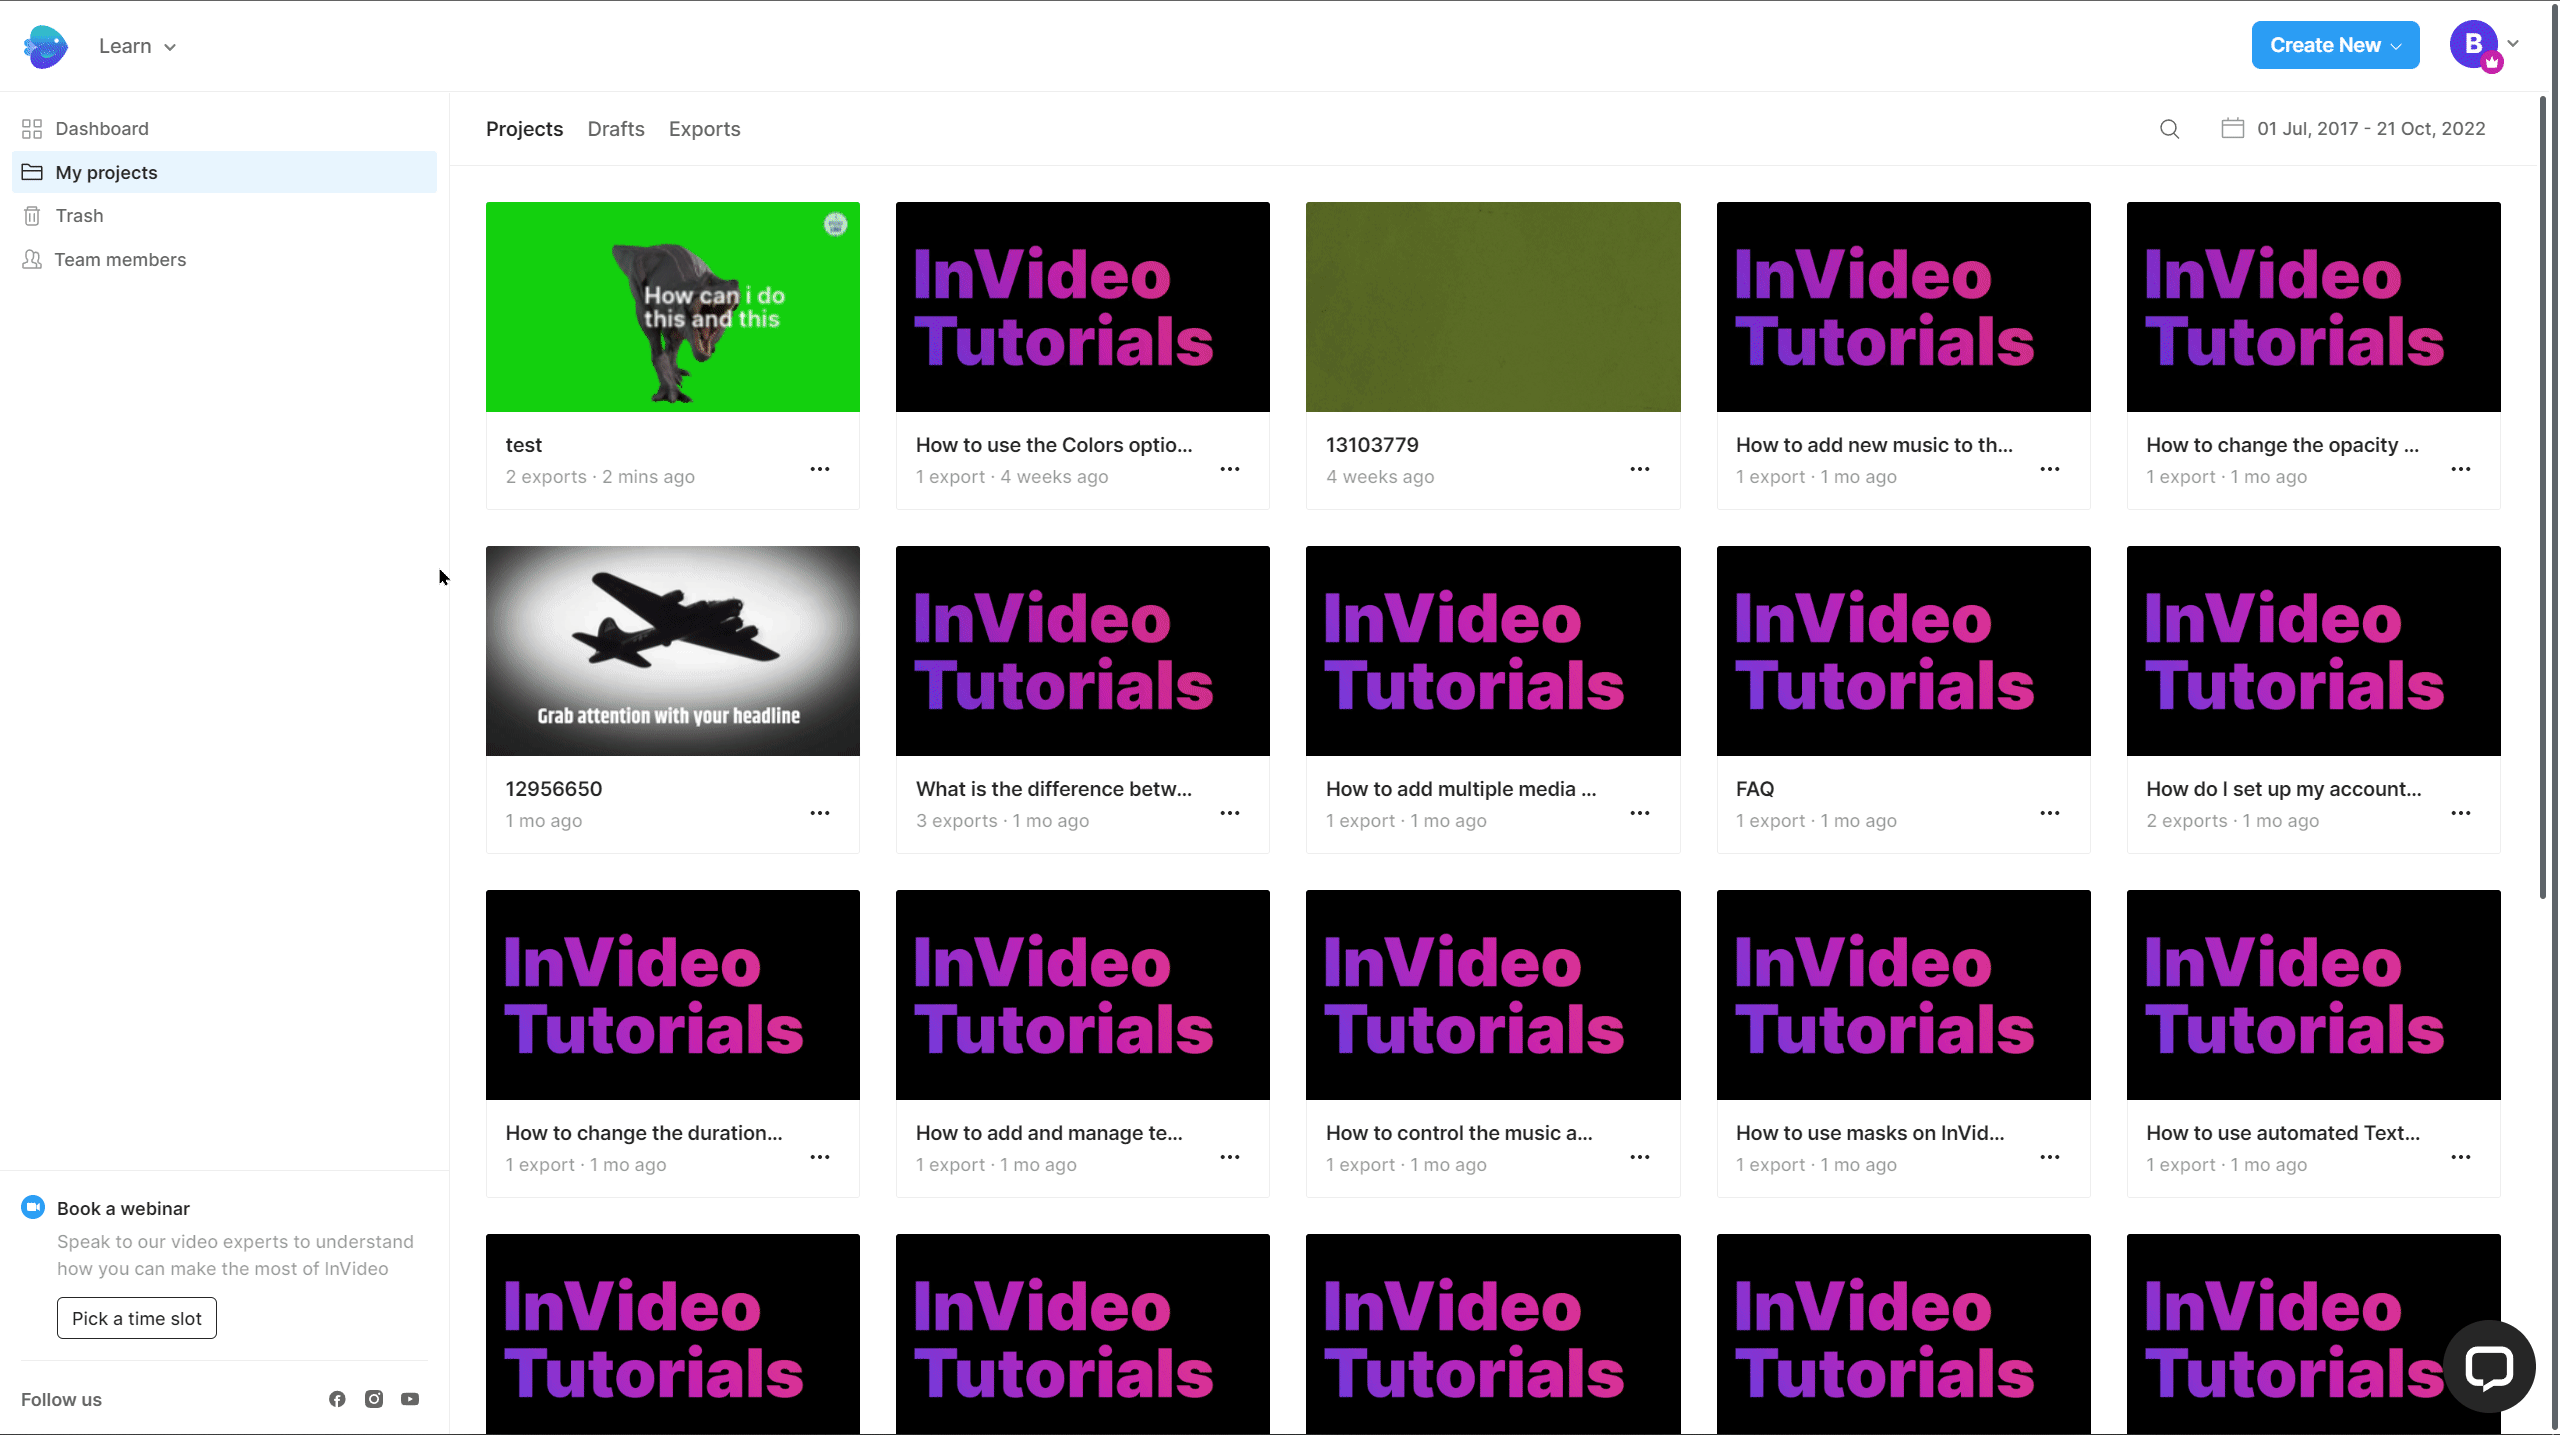
Task: Click the title 'What is the difference betw...'
Action: [x=1054, y=789]
